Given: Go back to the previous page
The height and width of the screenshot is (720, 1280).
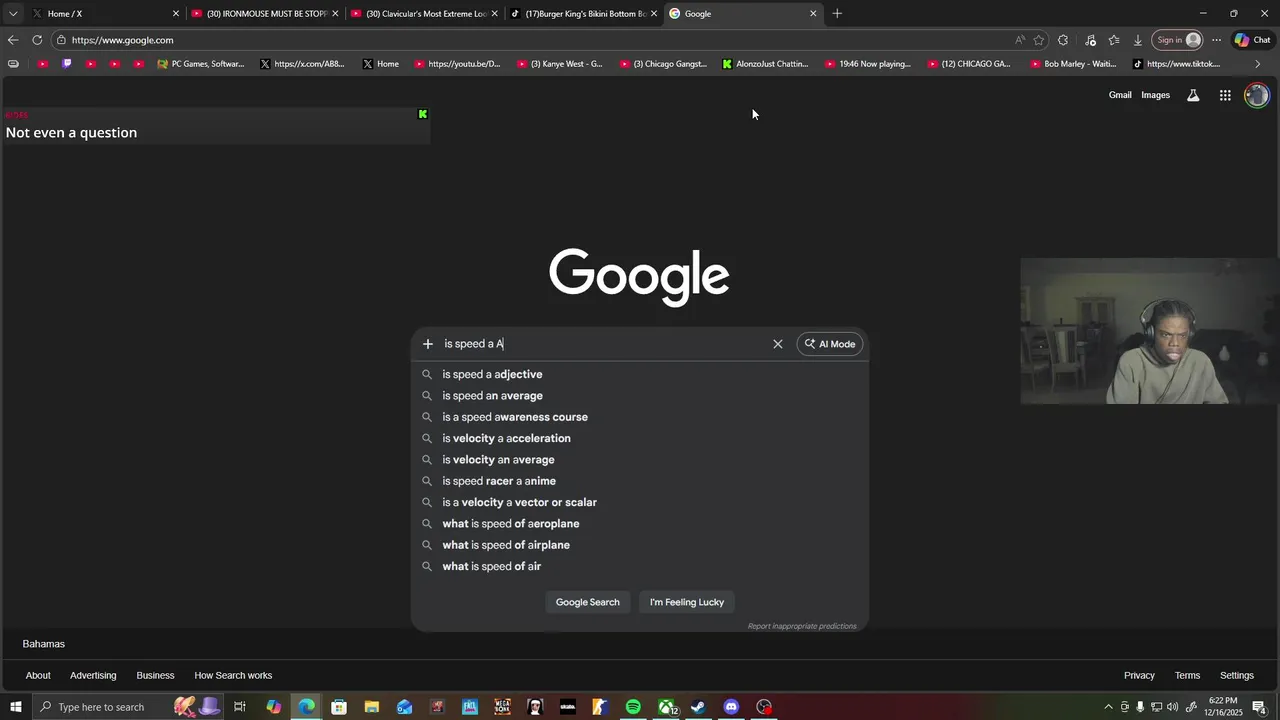Looking at the screenshot, I should pos(12,40).
